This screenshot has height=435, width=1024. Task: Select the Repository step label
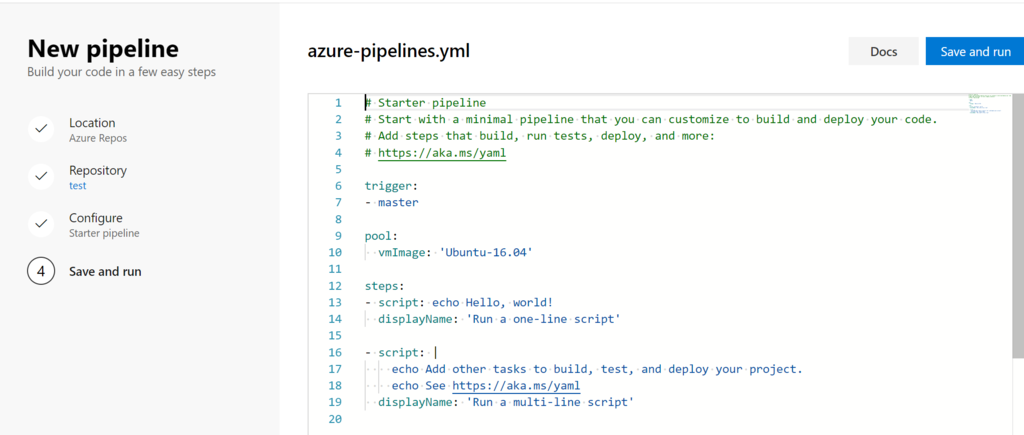tap(98, 171)
